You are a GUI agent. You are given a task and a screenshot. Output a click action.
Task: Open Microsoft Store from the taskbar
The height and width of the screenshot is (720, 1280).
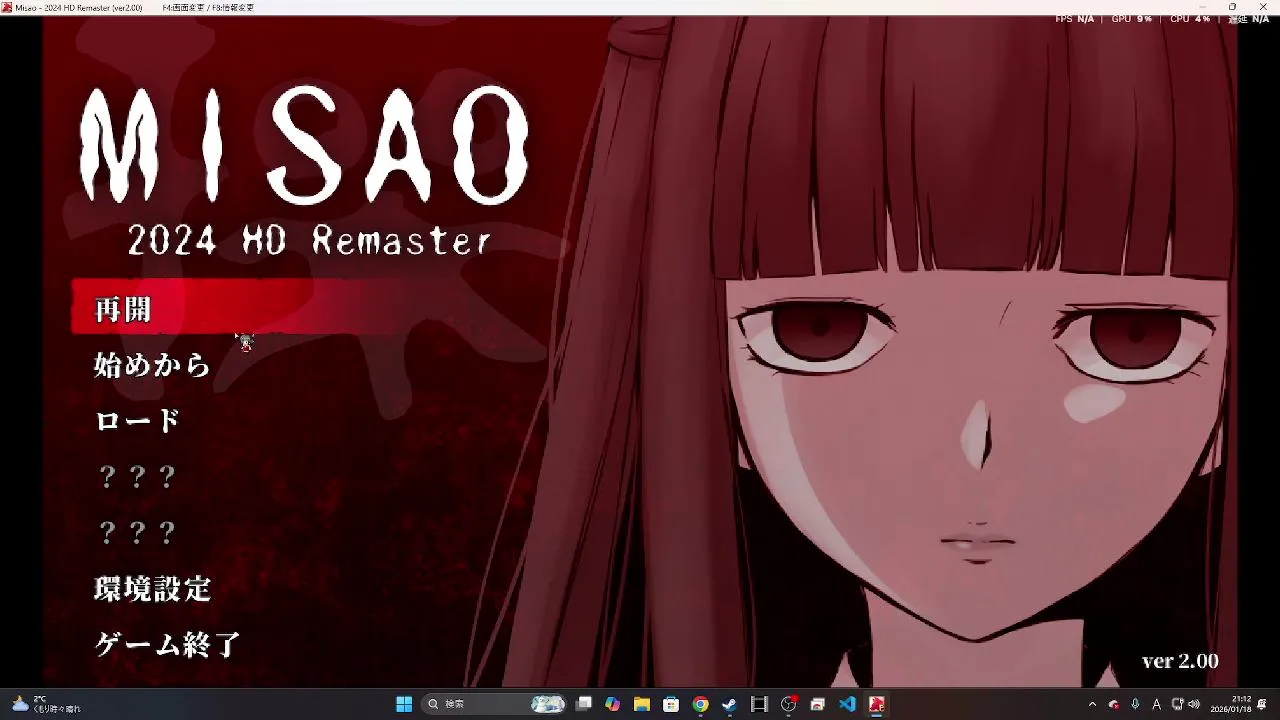pyautogui.click(x=671, y=704)
